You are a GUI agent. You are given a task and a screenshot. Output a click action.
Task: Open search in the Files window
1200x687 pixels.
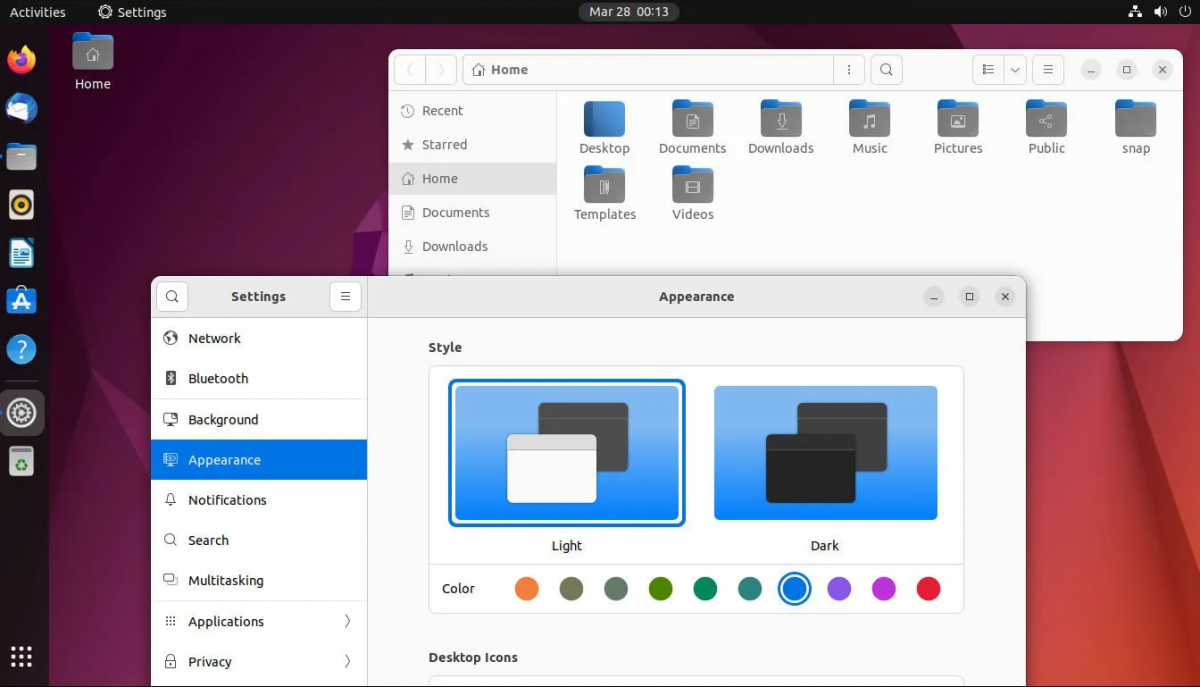point(886,70)
